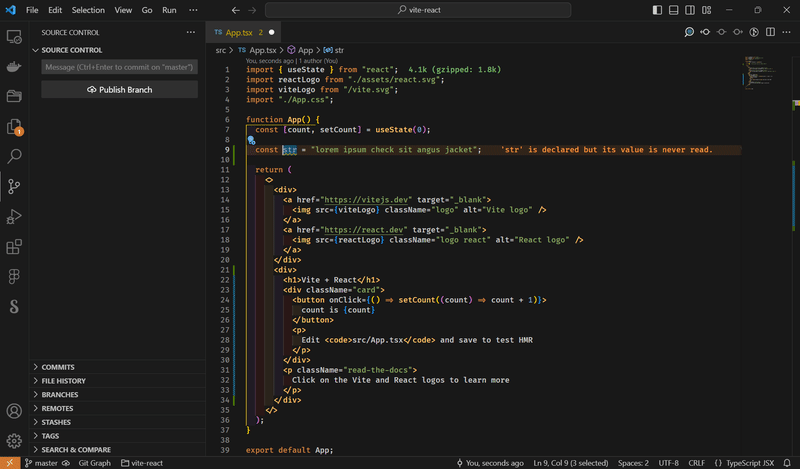The image size is (800, 469).
Task: Click Spaces: 2 indentation setting
Action: (633, 463)
